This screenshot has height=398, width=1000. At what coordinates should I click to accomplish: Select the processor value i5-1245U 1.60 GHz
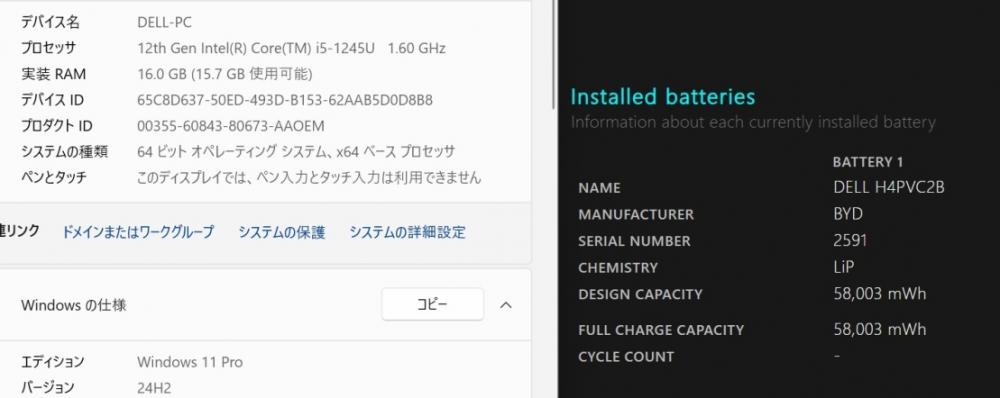[291, 48]
